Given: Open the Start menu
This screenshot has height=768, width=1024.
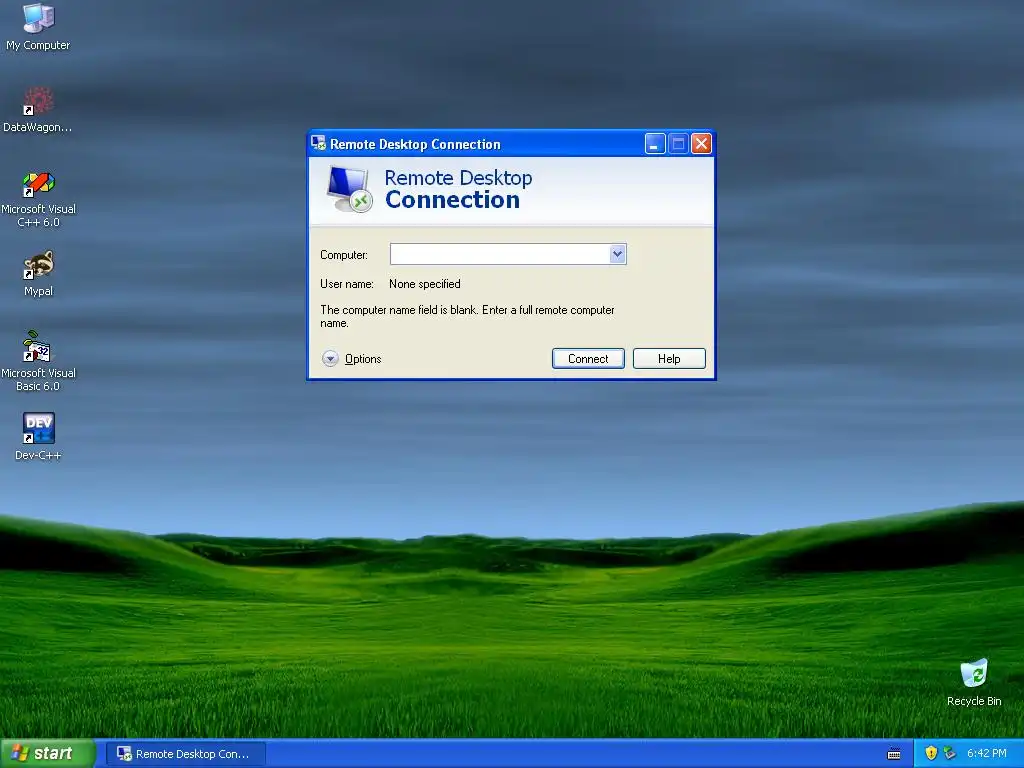Looking at the screenshot, I should [x=48, y=753].
